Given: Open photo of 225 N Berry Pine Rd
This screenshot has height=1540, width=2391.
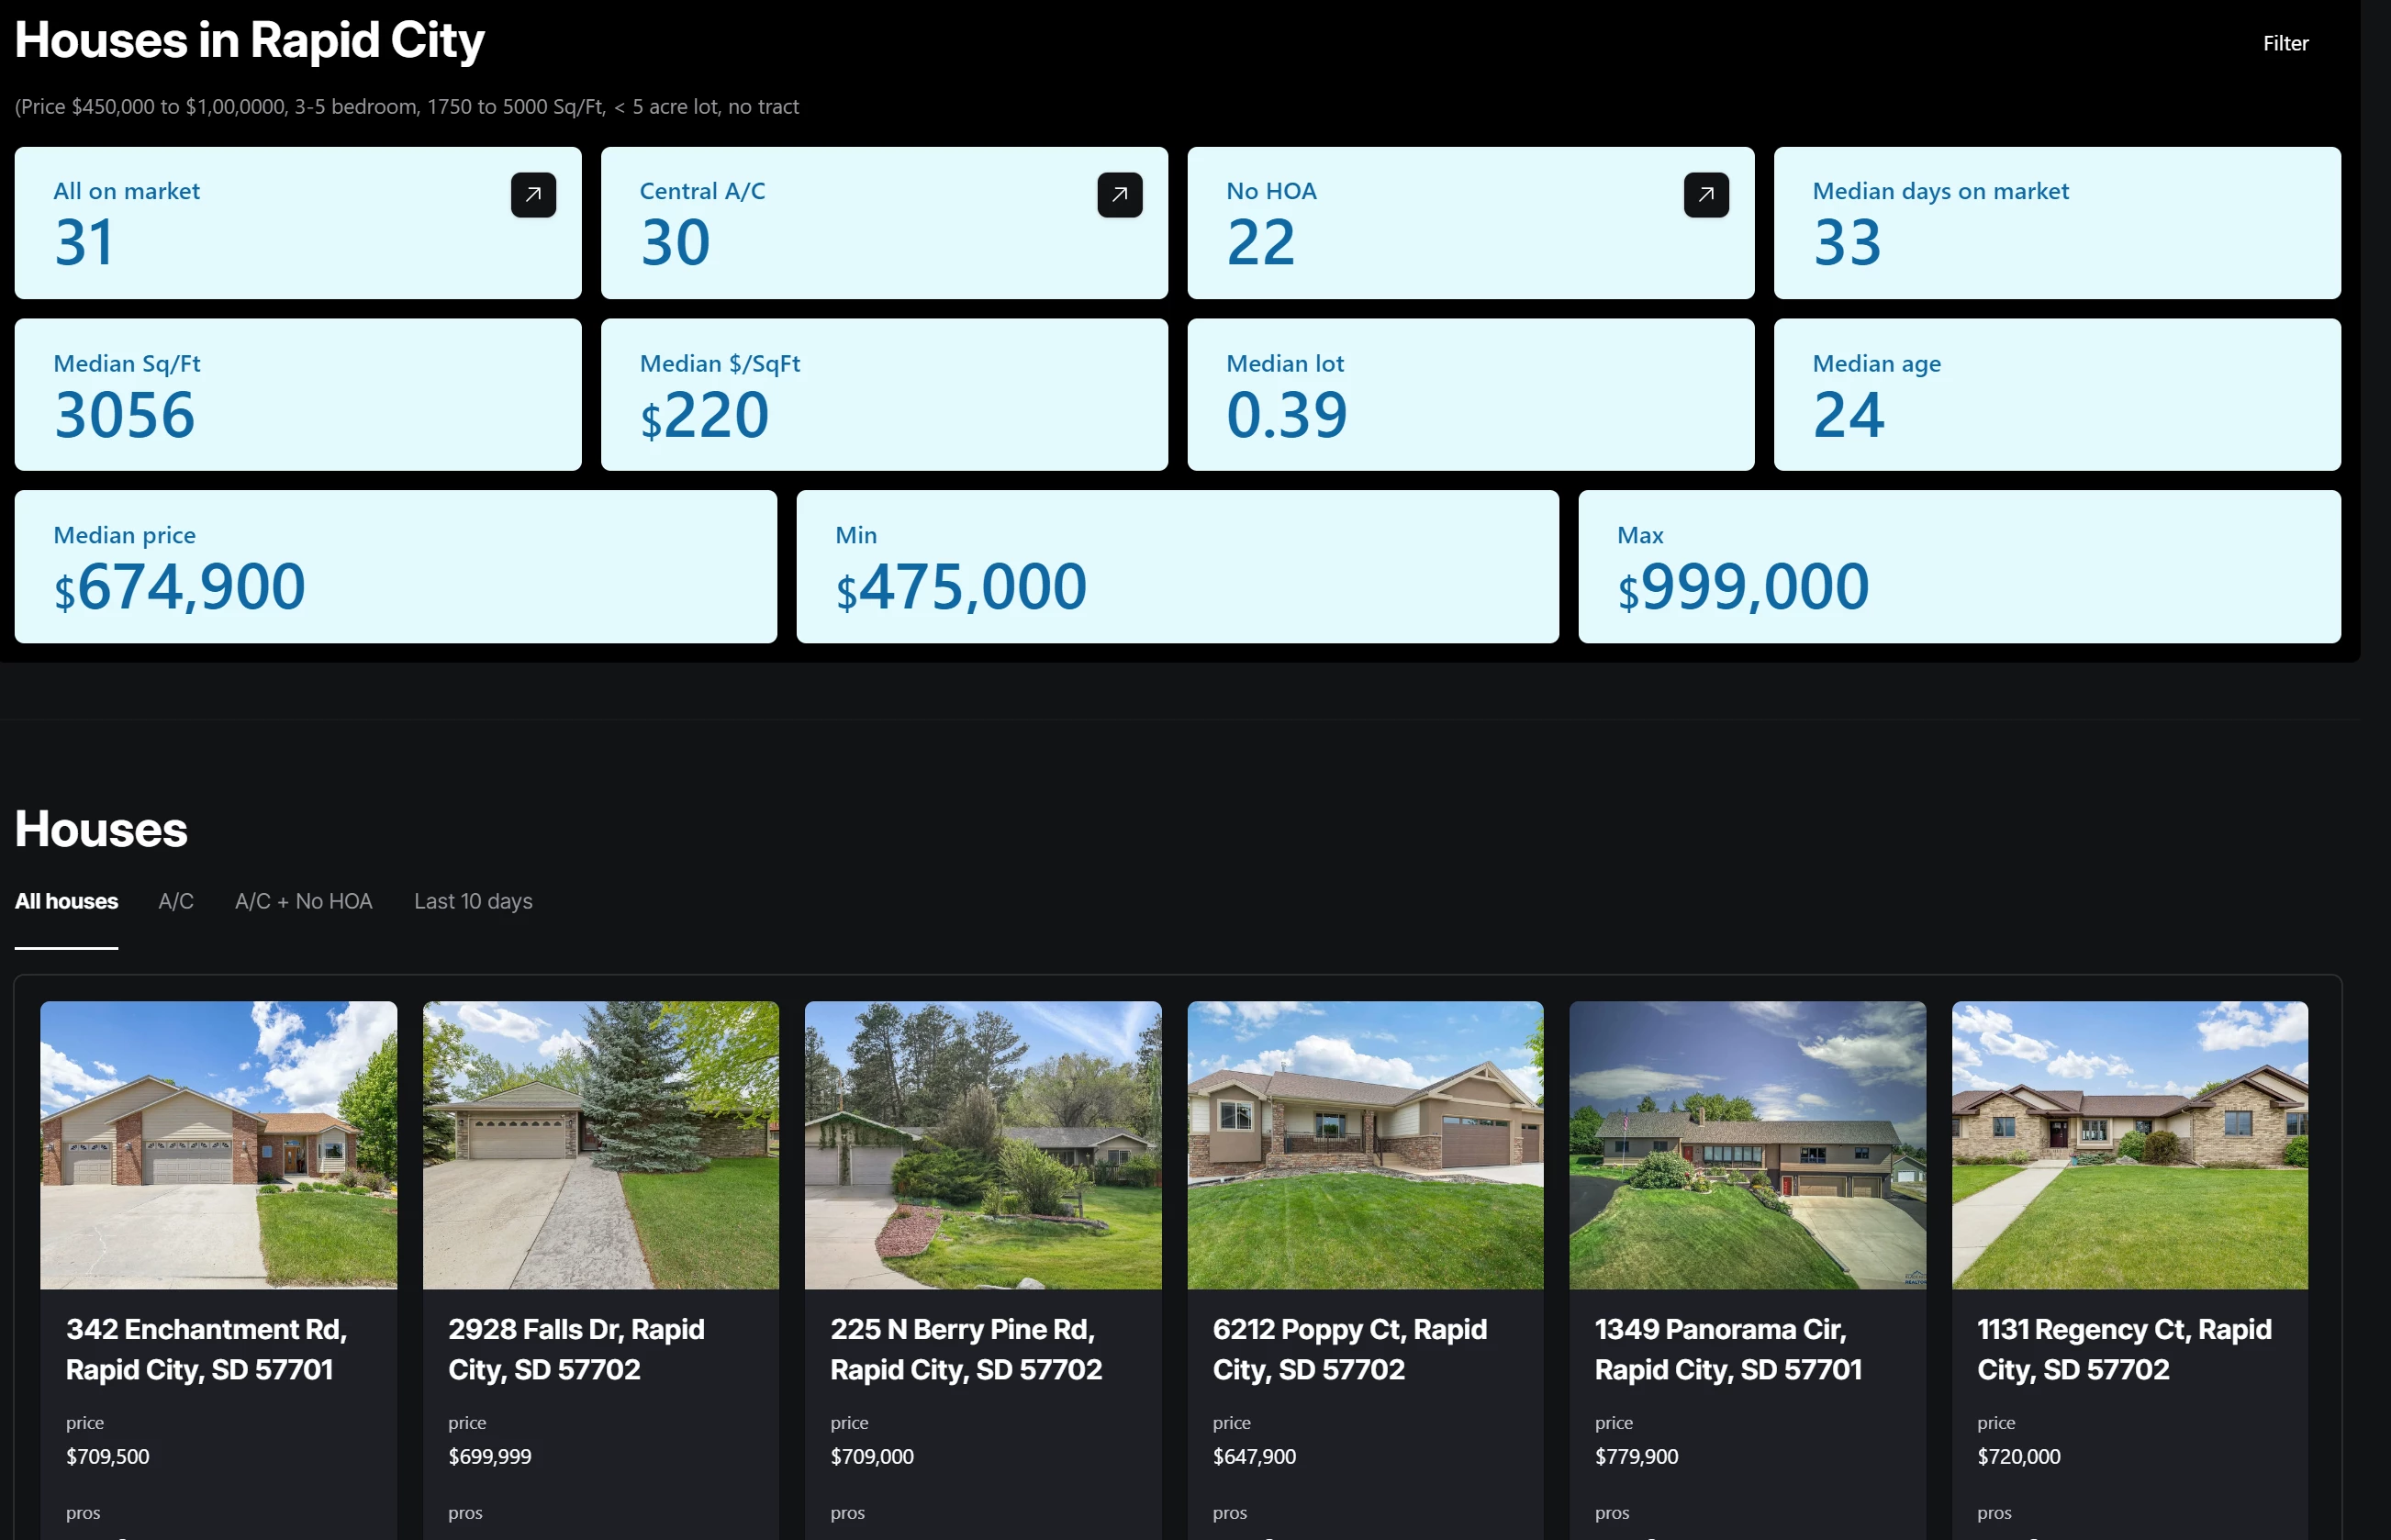Looking at the screenshot, I should pos(983,1145).
